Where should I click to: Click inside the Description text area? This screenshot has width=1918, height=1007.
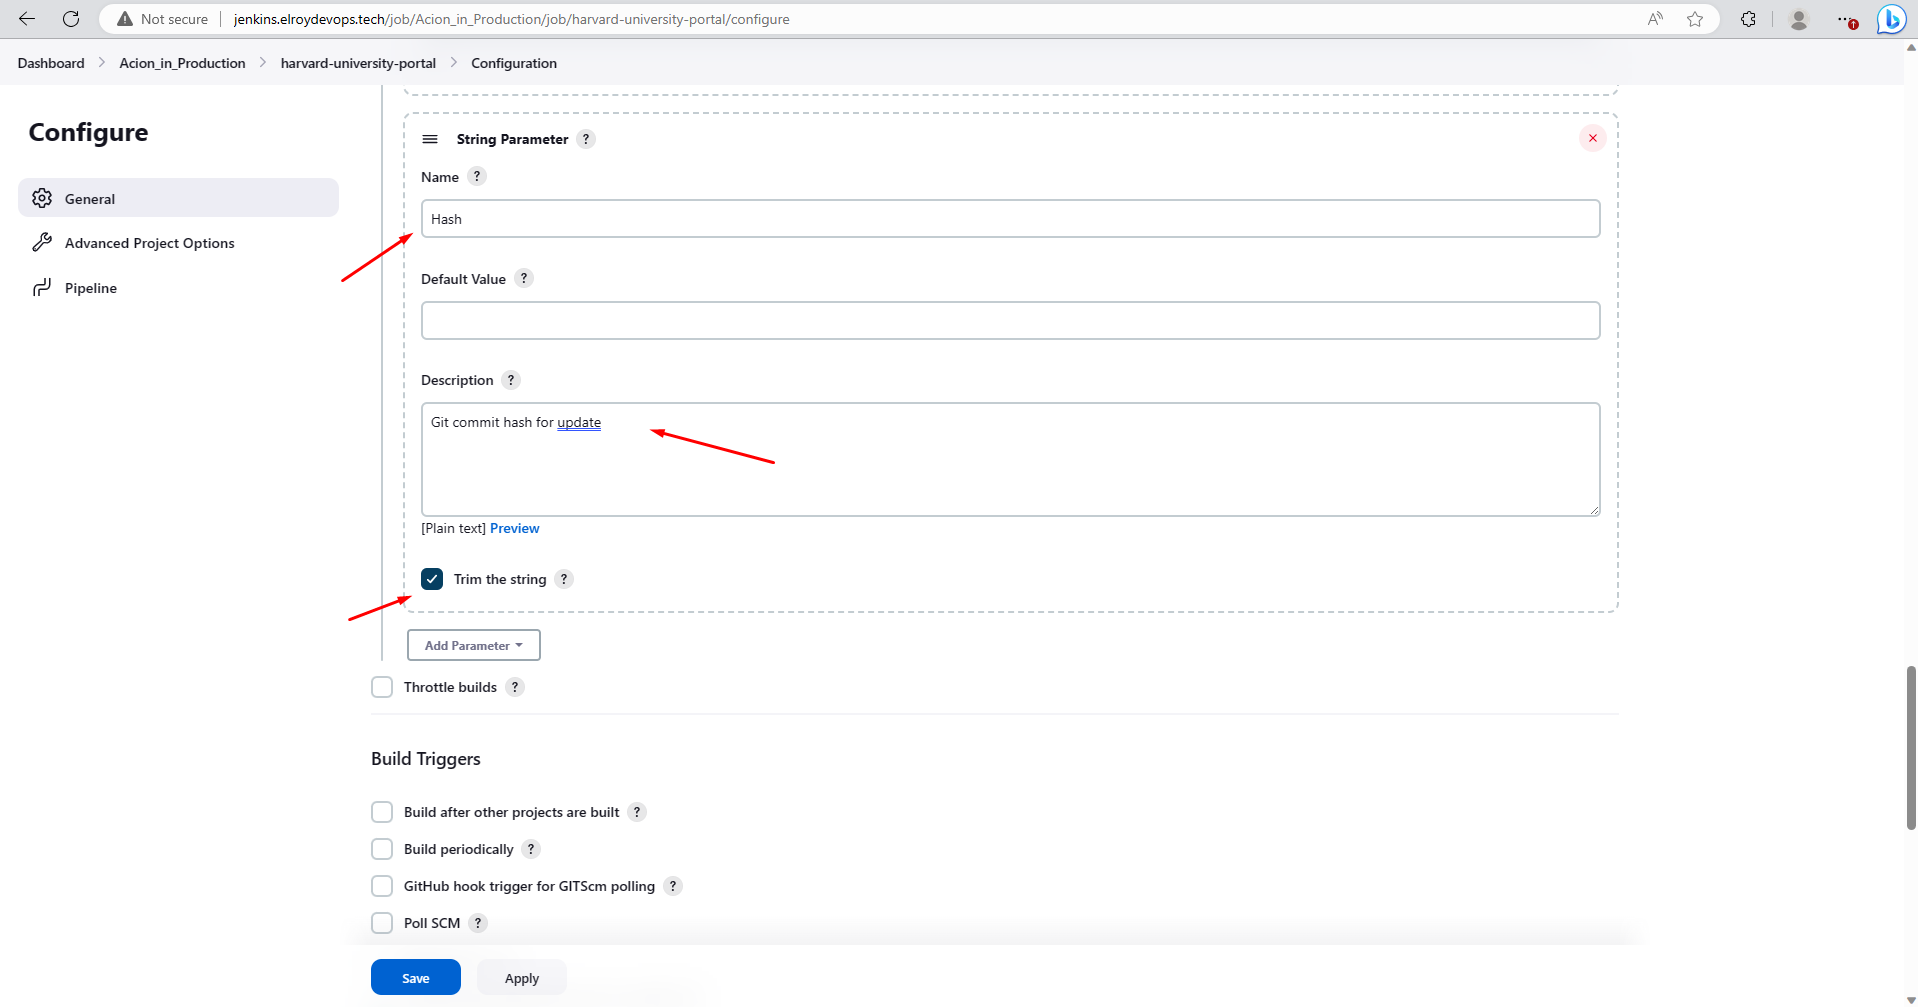coord(1010,460)
